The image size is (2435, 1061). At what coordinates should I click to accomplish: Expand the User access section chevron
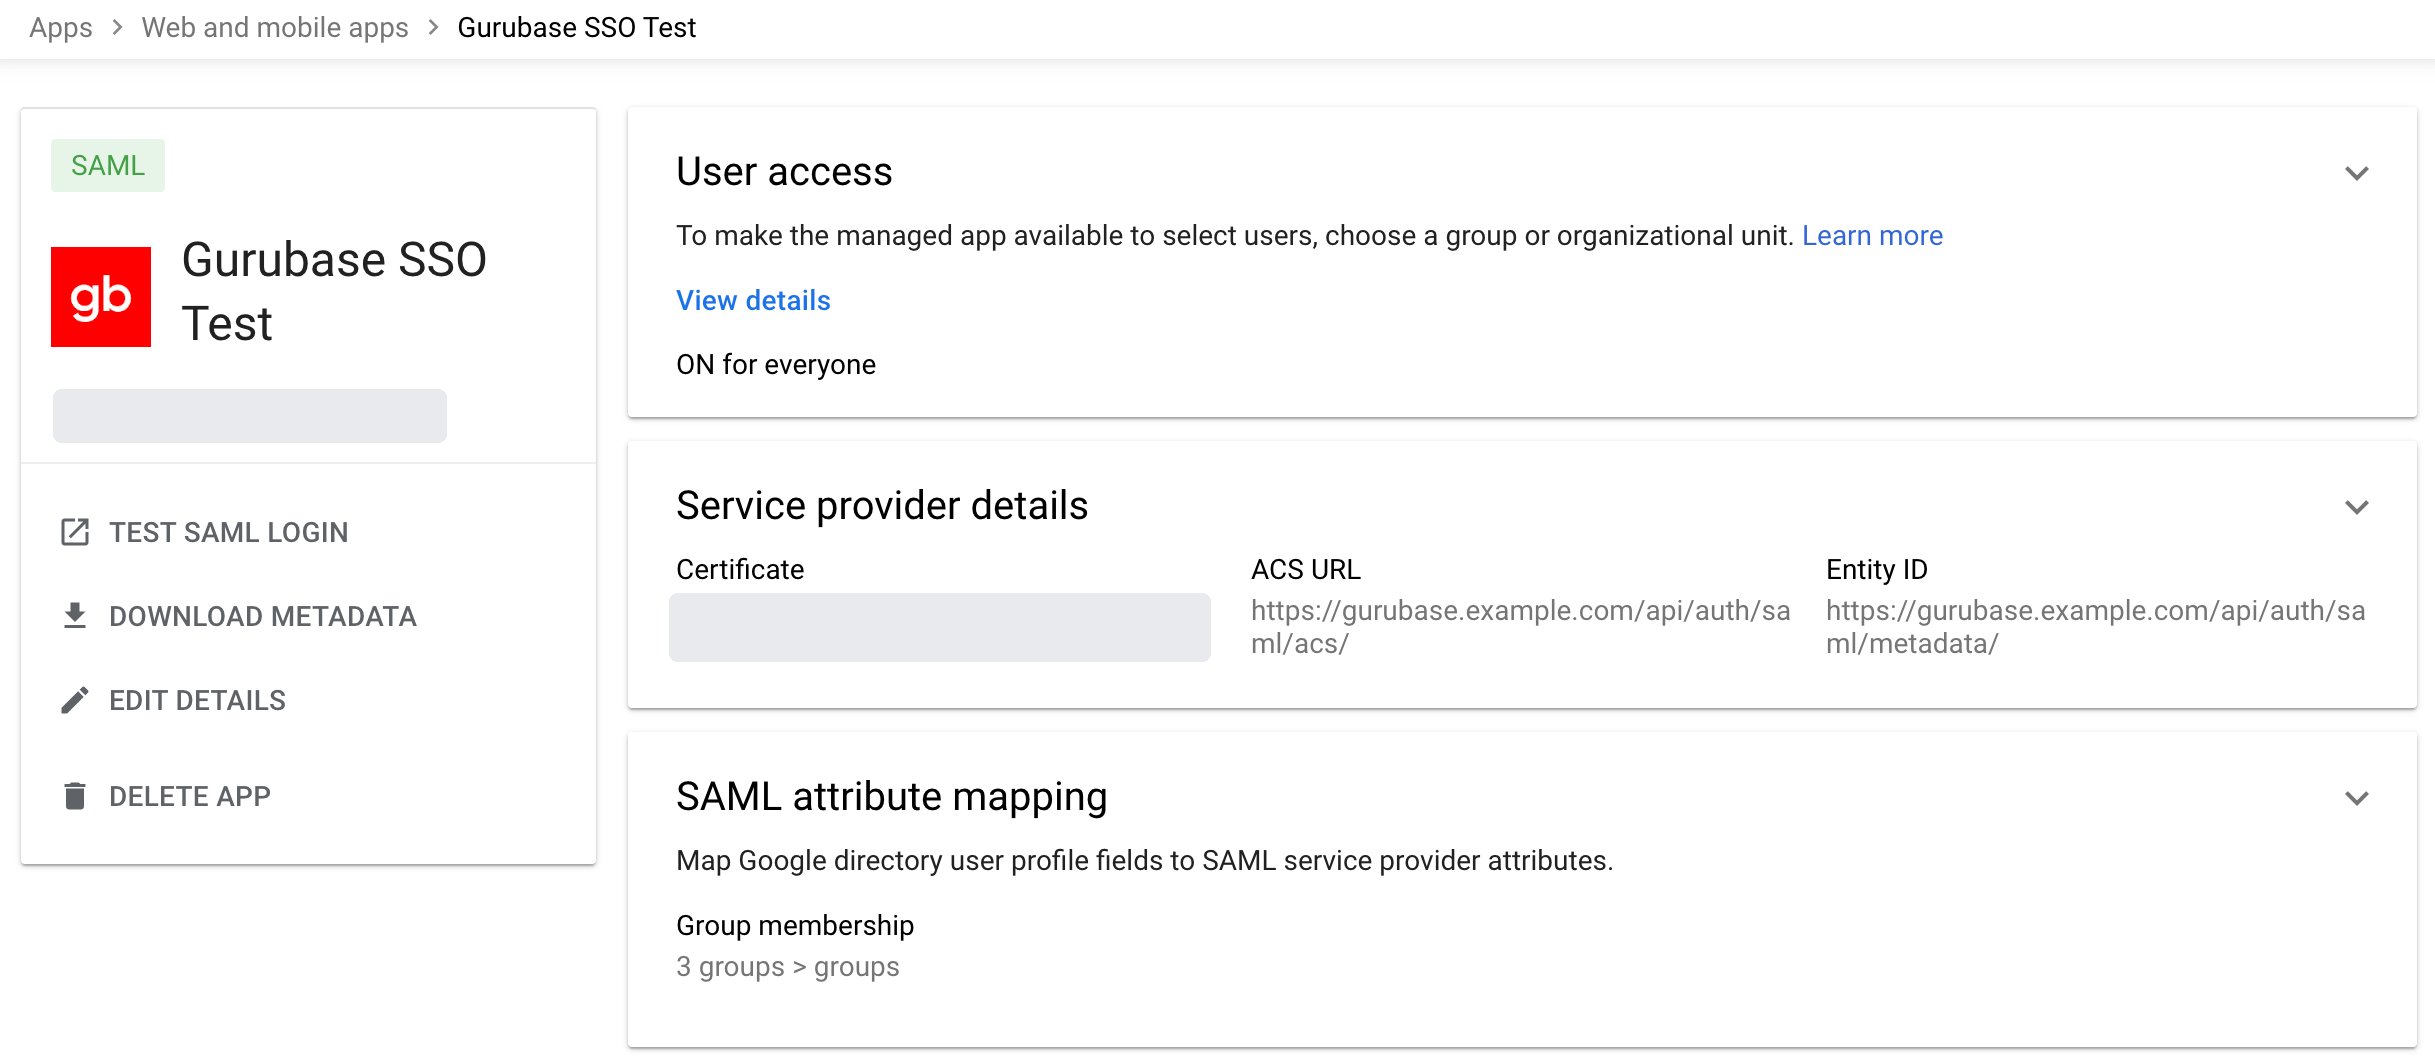[2357, 173]
